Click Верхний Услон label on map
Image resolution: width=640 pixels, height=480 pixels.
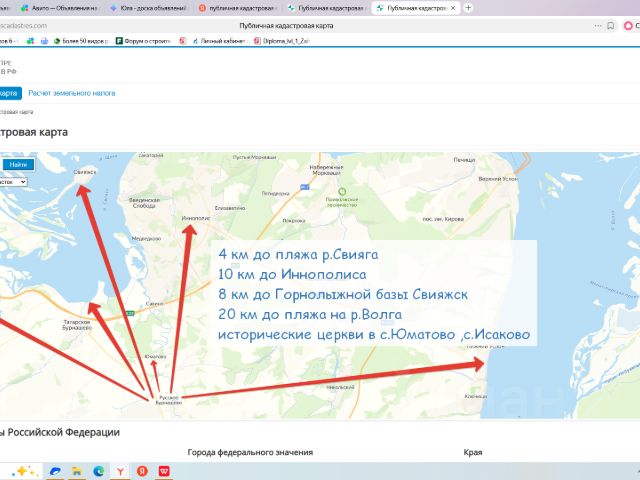[498, 179]
